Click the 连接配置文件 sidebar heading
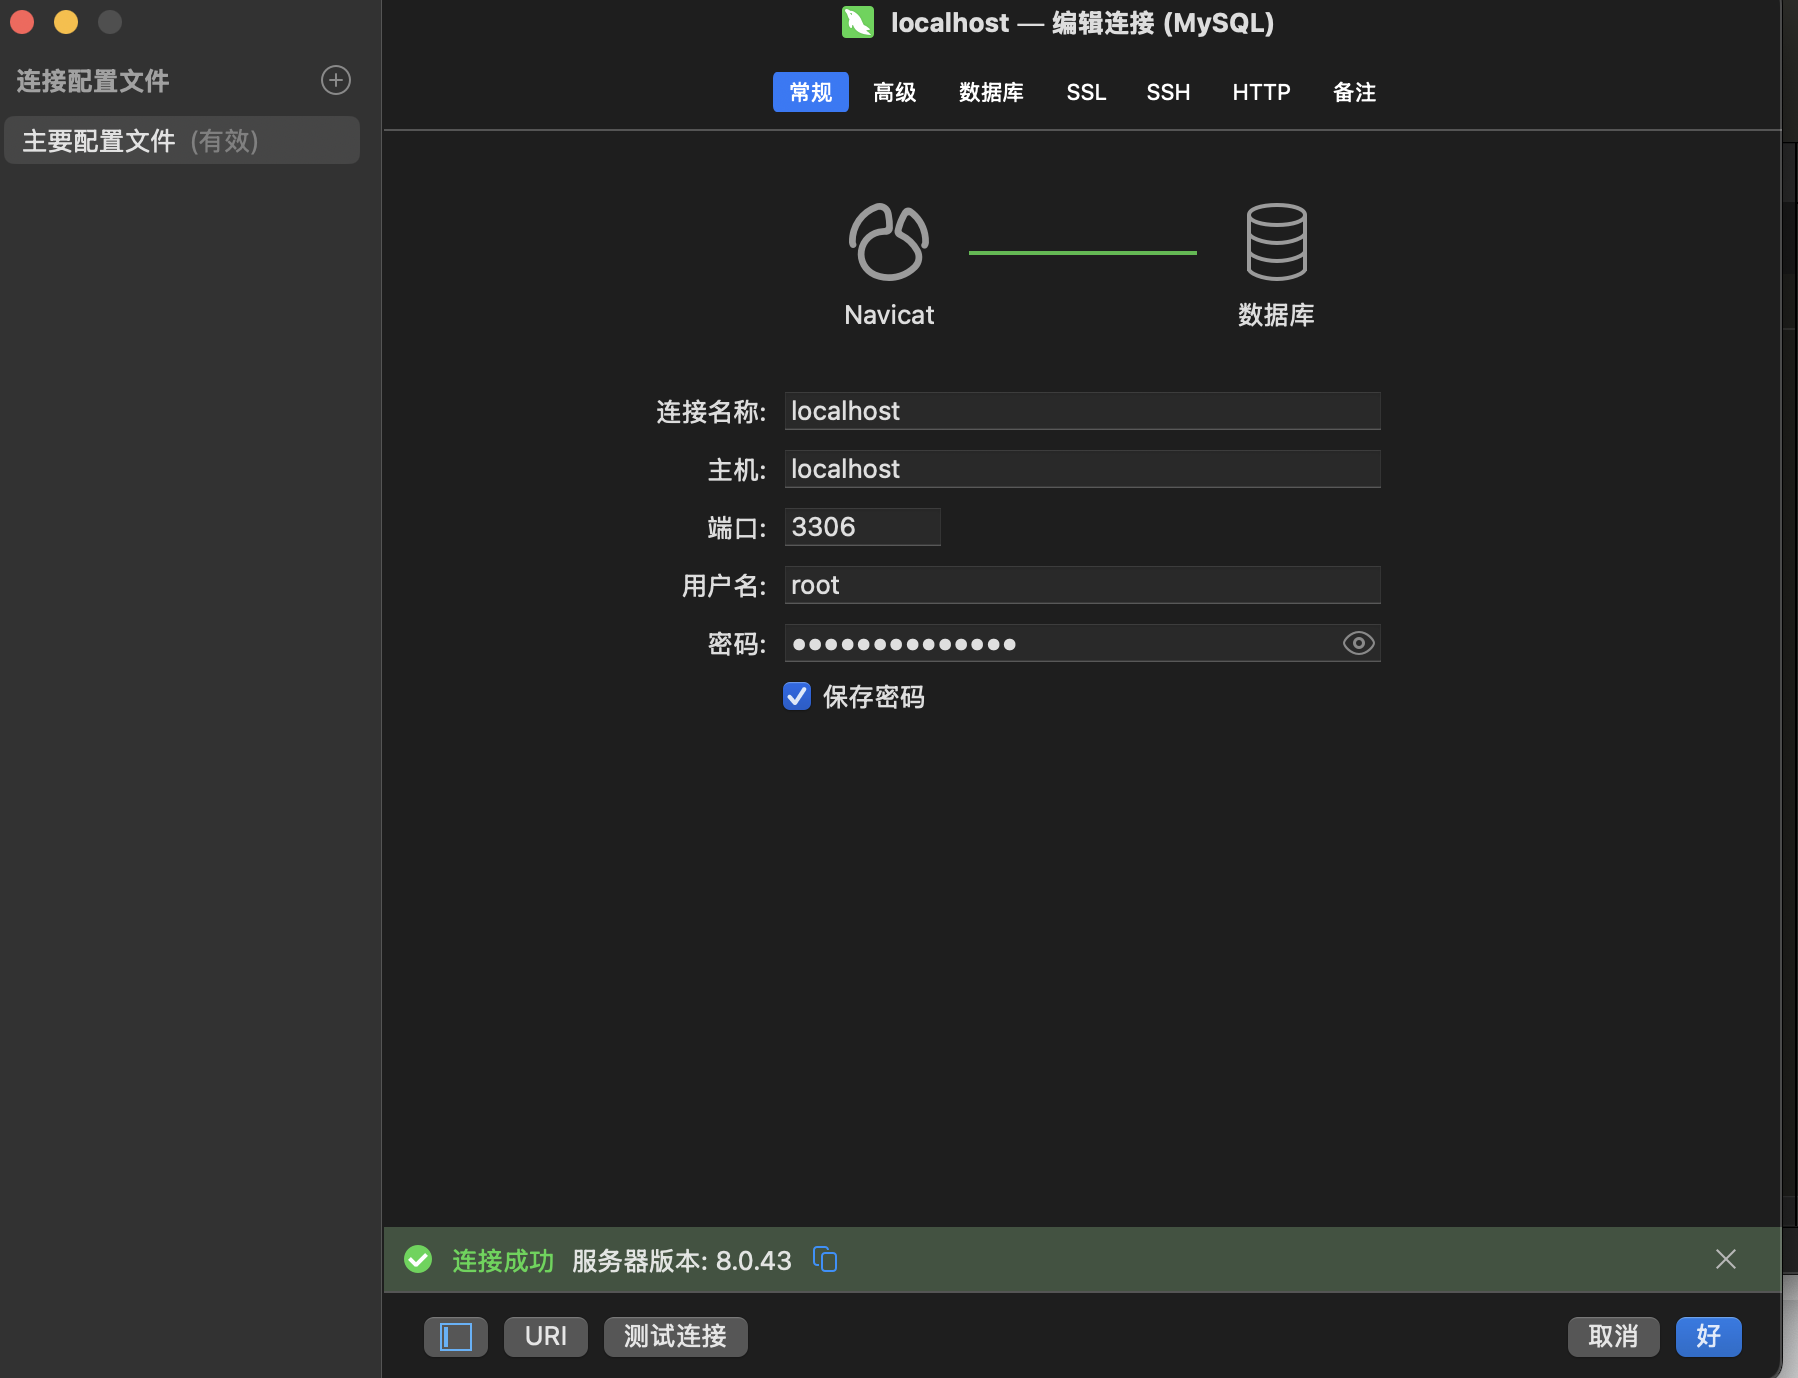 coord(93,81)
